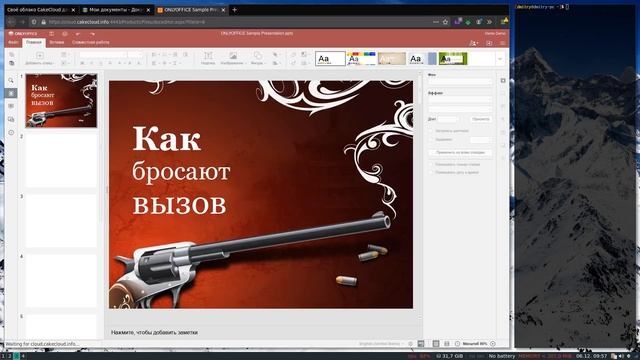
Task: Apply bold formatting
Action: 82,63
